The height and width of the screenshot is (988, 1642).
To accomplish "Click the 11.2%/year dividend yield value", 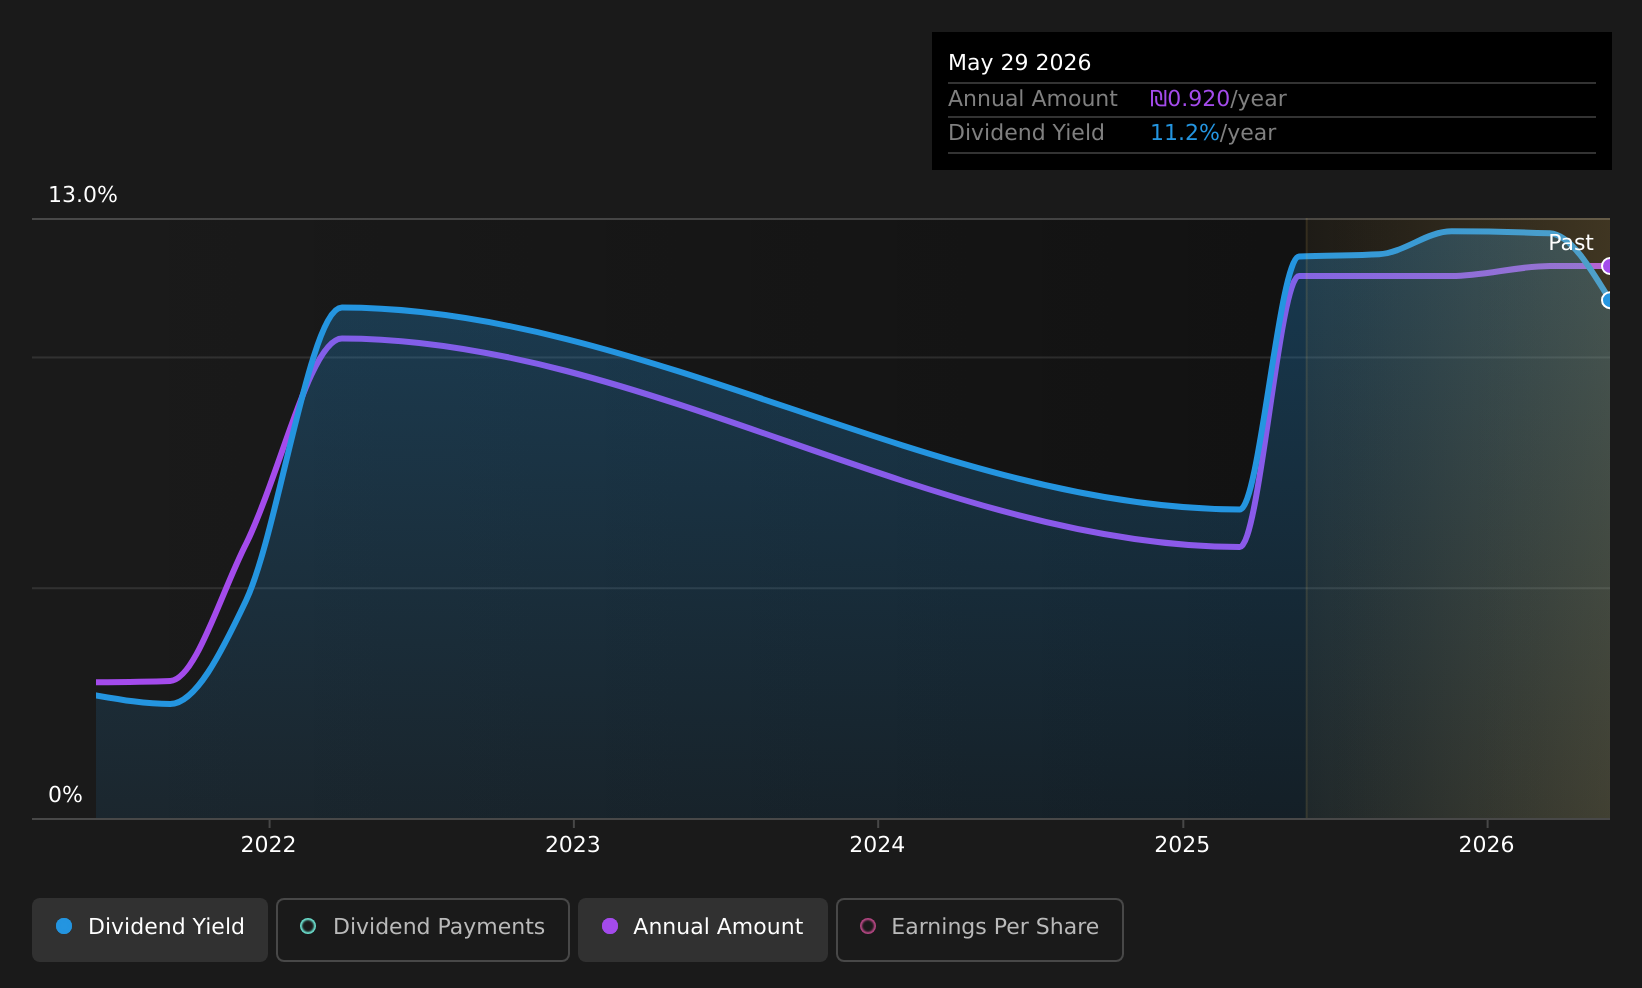I will [x=1213, y=133].
